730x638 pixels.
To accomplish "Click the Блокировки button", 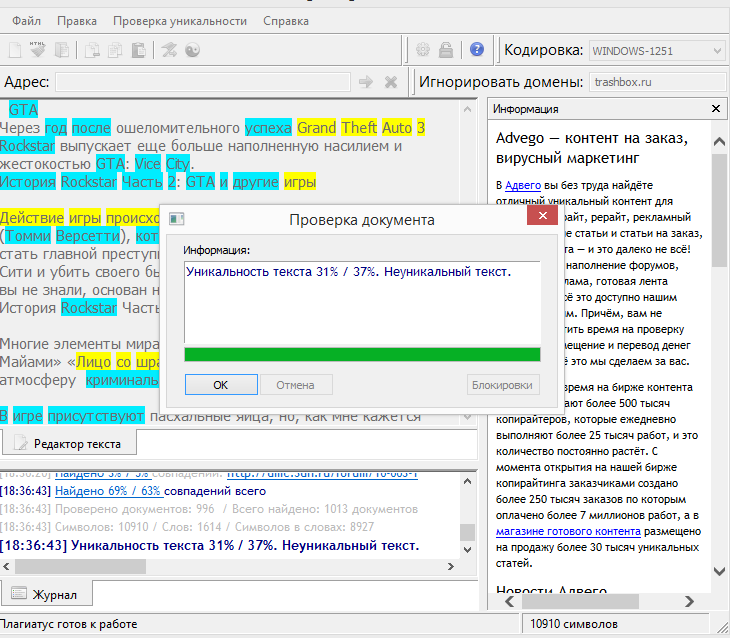I will coord(503,385).
